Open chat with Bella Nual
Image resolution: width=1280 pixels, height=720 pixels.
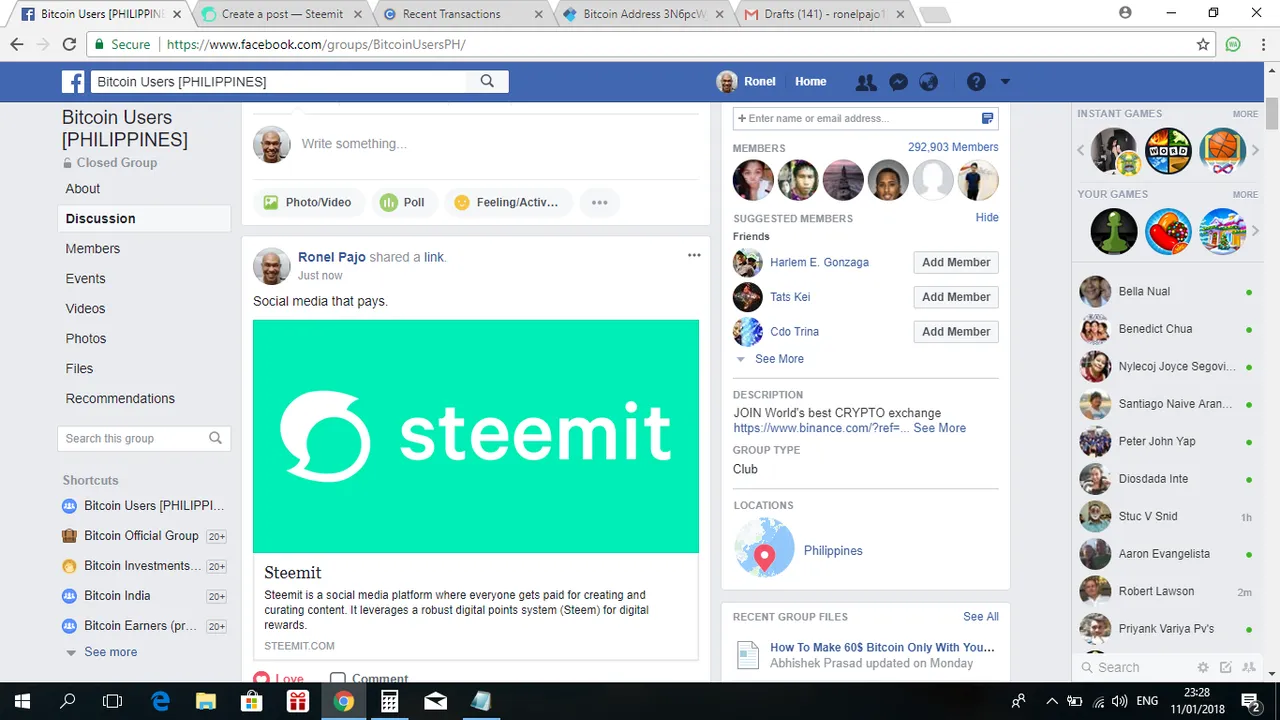(1166, 292)
